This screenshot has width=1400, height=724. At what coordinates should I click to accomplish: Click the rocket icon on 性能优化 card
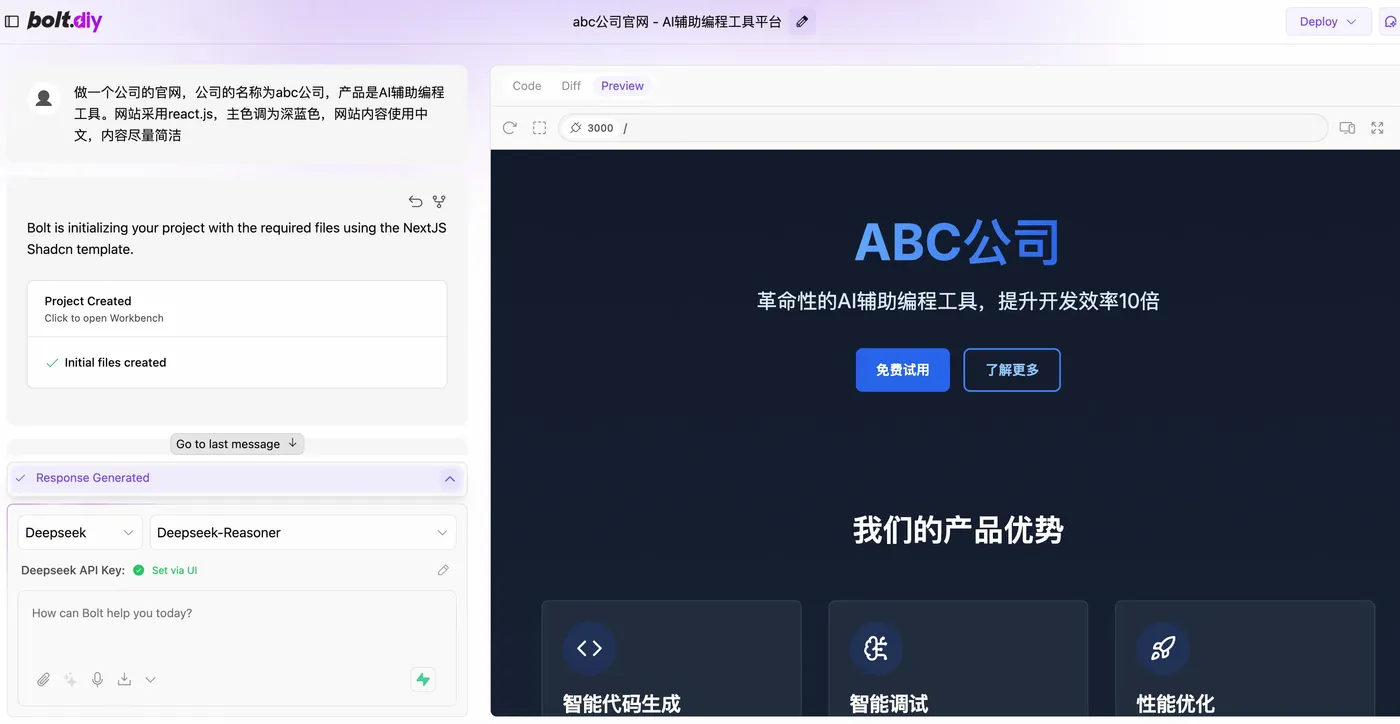pyautogui.click(x=1162, y=648)
